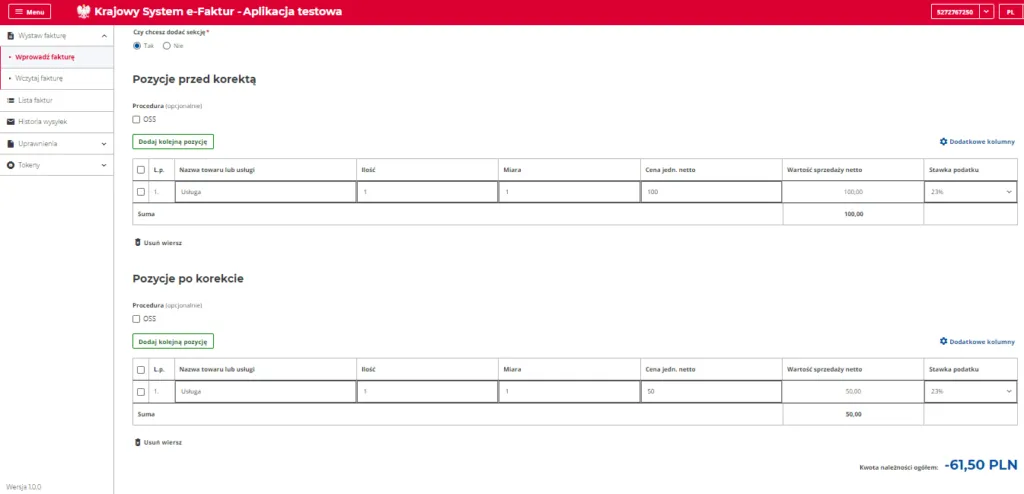Click the NIP 5272767250 button
The height and width of the screenshot is (494, 1024).
coord(955,12)
